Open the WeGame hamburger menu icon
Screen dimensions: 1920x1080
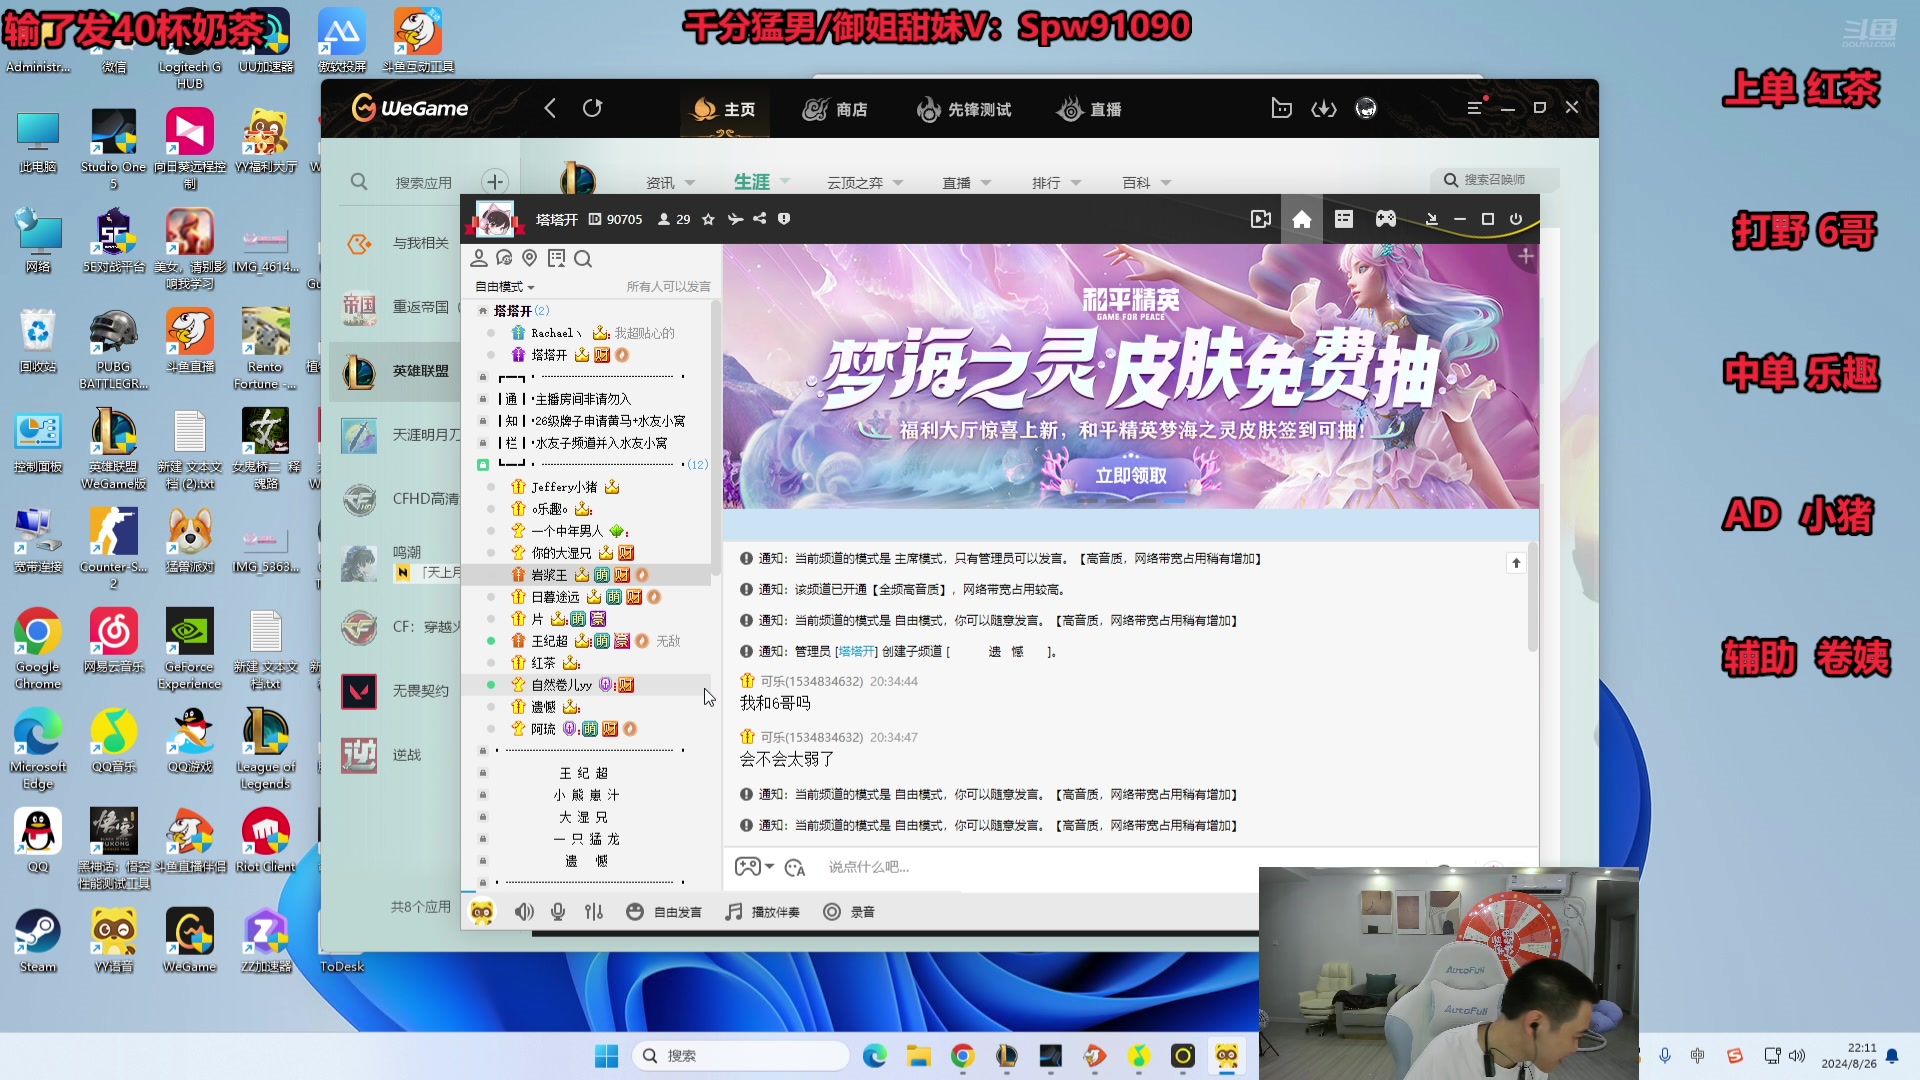pyautogui.click(x=1475, y=108)
